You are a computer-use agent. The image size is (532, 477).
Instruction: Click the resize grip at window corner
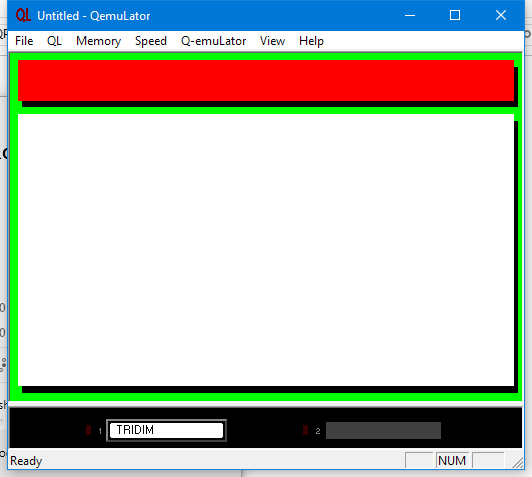(518, 462)
